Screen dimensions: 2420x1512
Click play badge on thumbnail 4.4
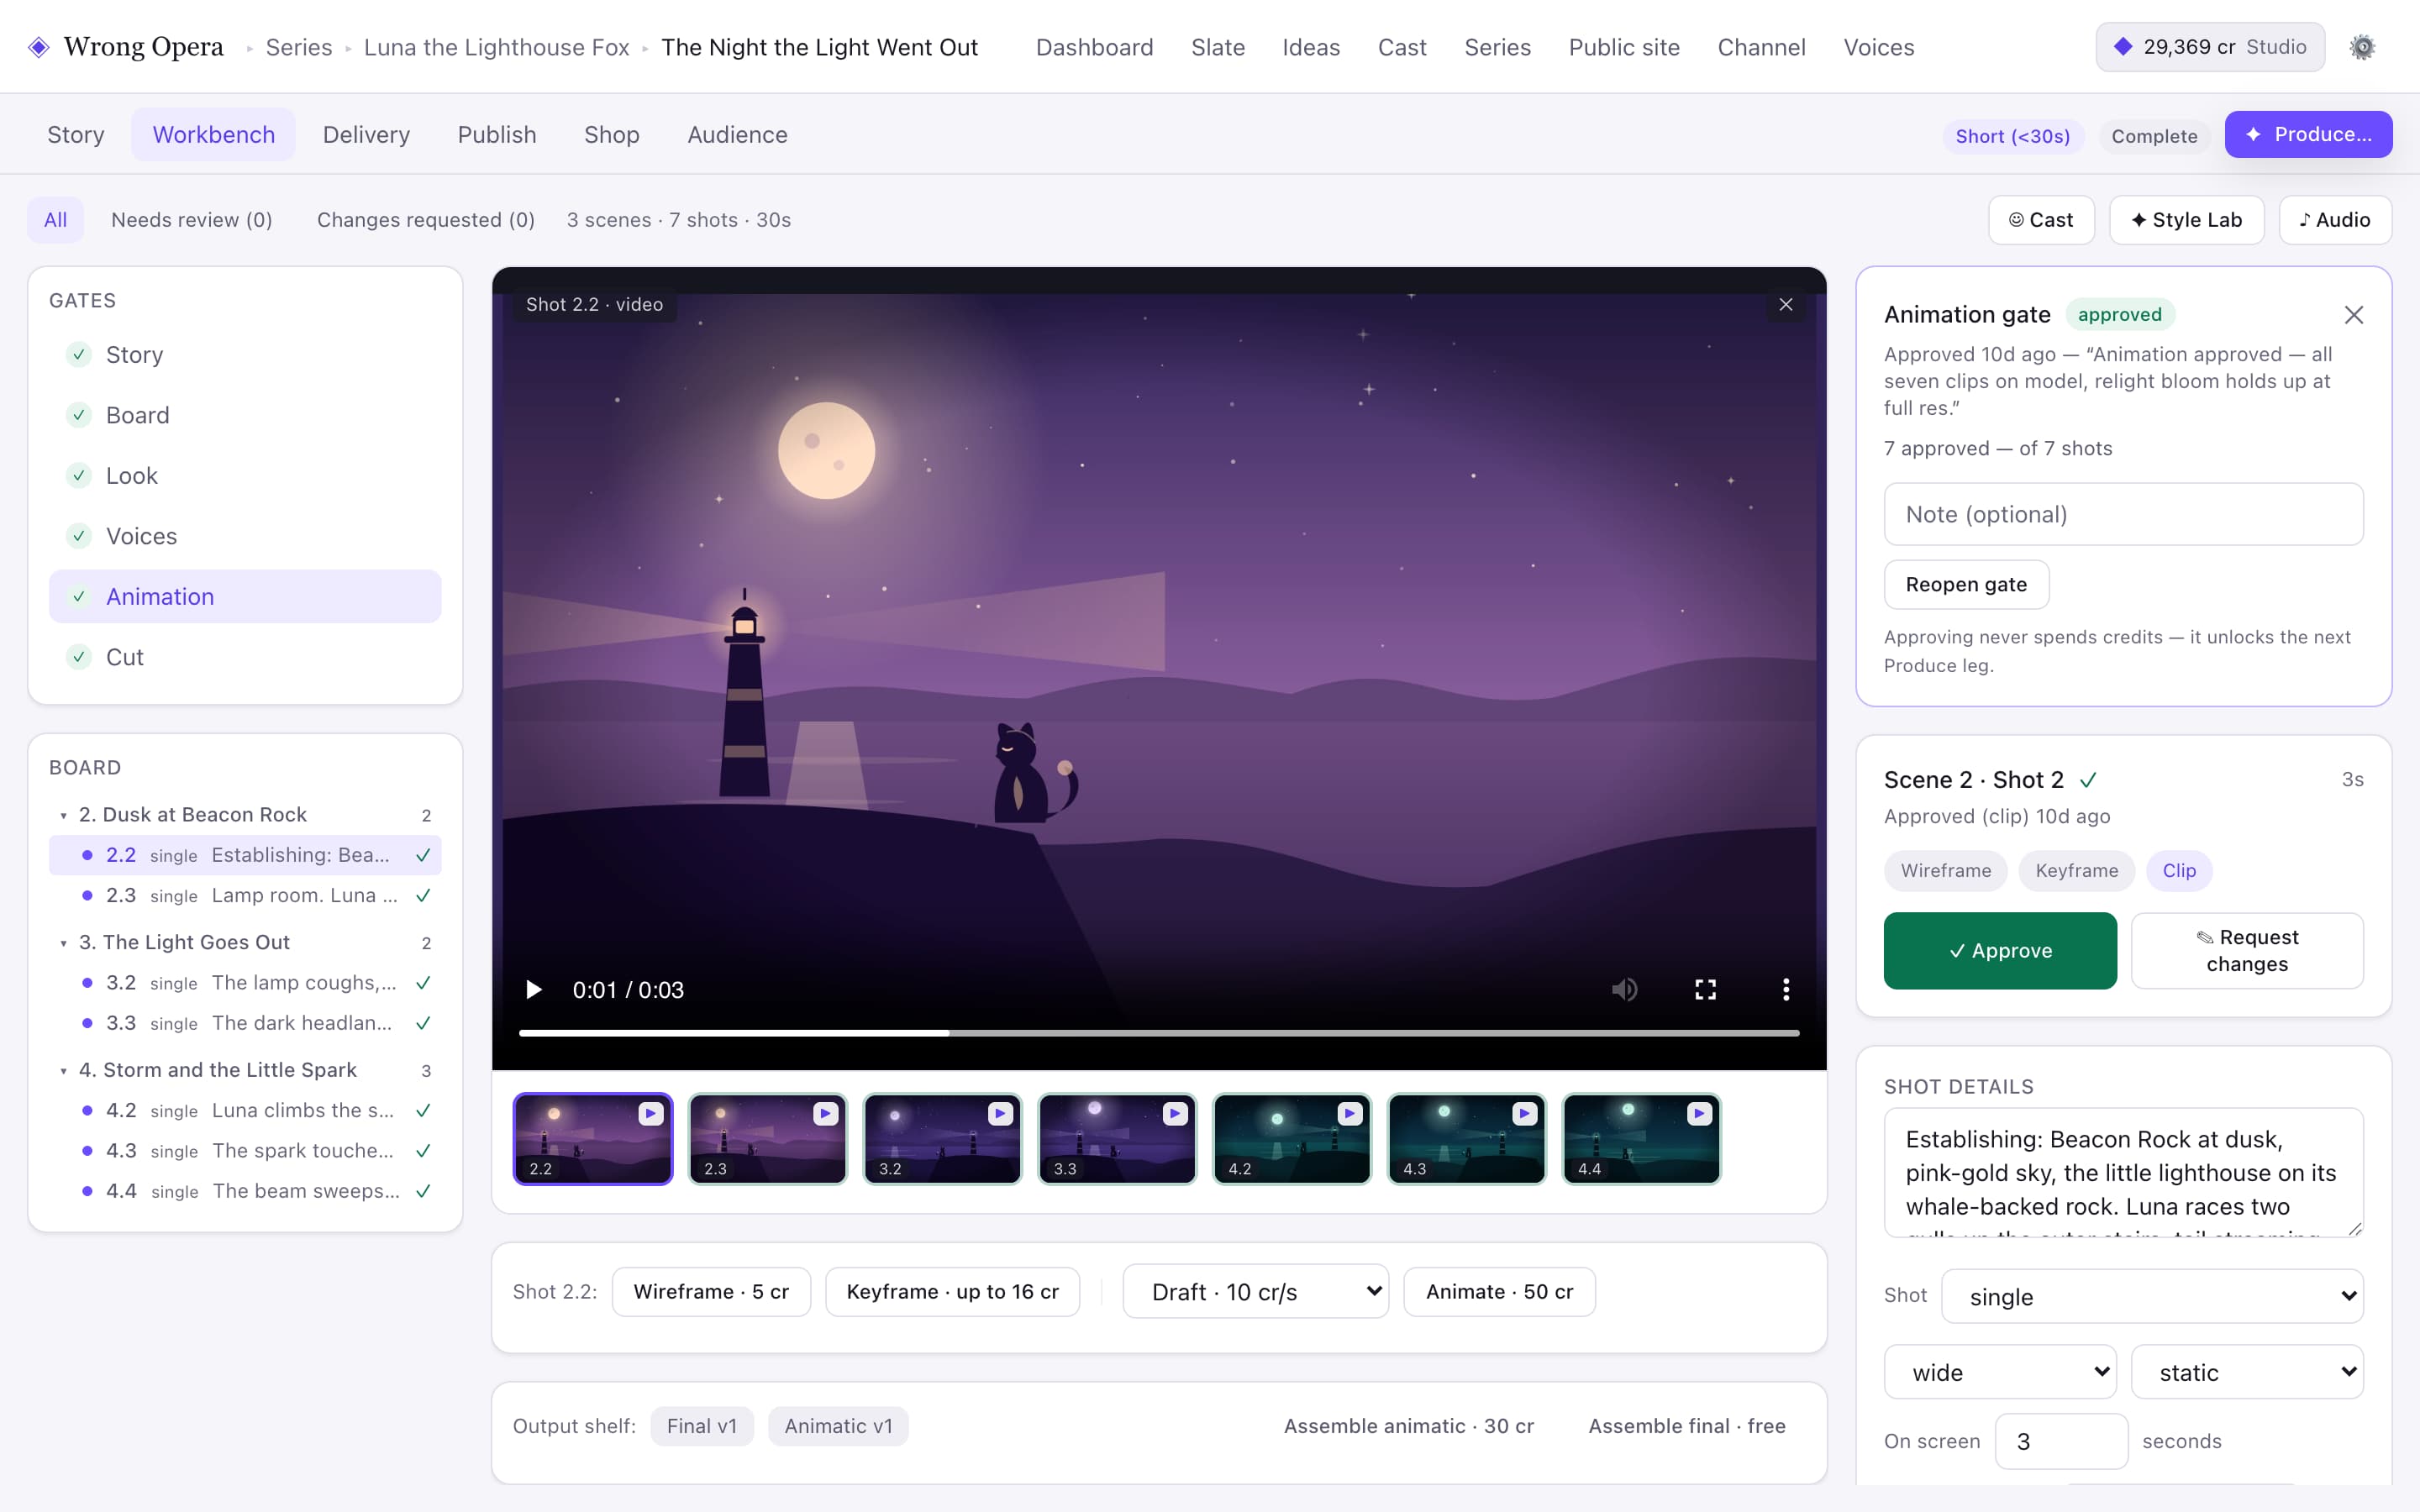tap(1698, 1113)
